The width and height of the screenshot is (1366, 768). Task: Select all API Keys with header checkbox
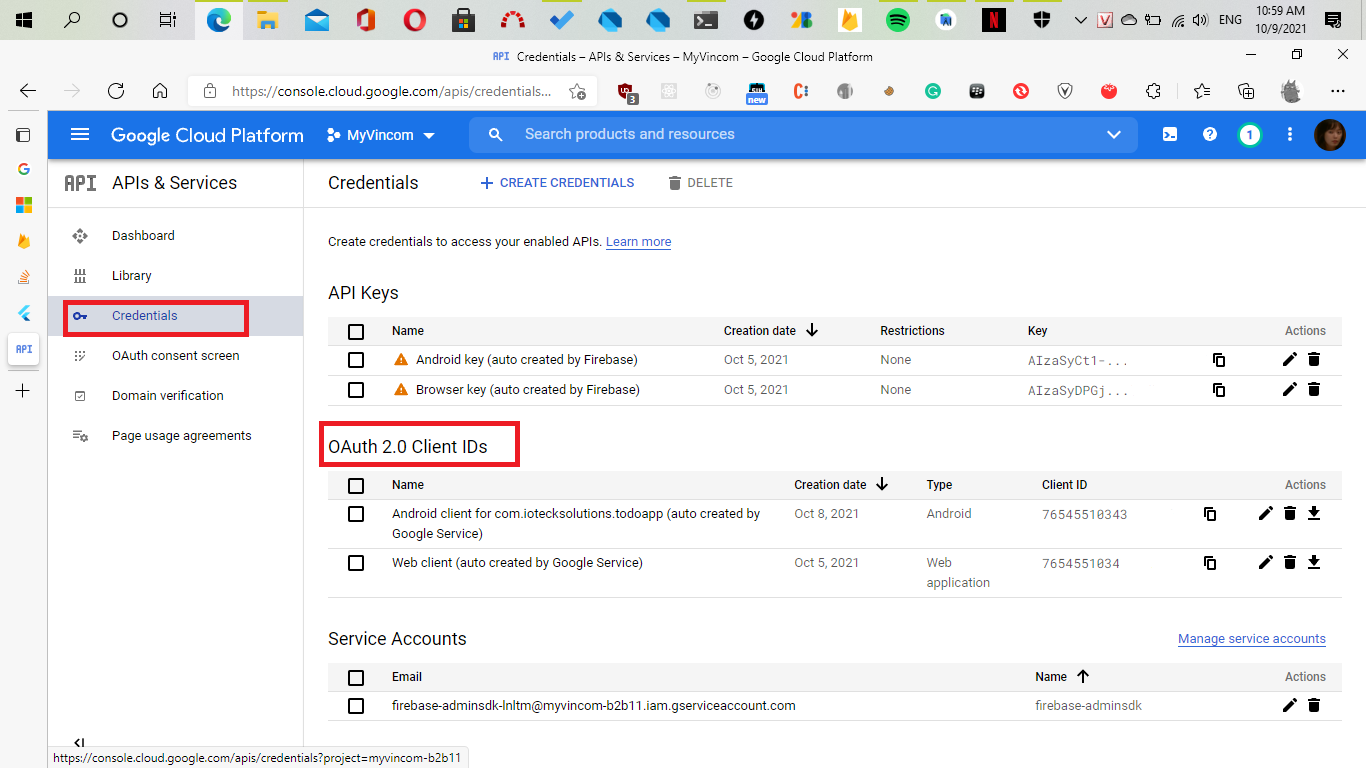(356, 332)
